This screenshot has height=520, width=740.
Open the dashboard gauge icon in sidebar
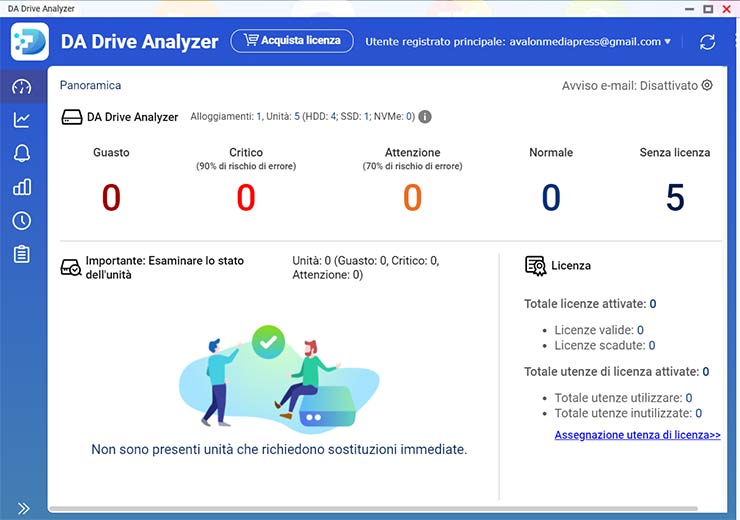[x=21, y=87]
